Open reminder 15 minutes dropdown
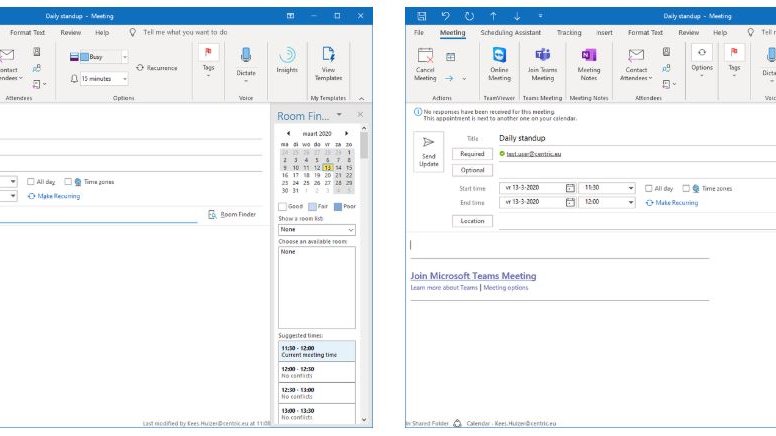This screenshot has width=776, height=436. point(125,79)
